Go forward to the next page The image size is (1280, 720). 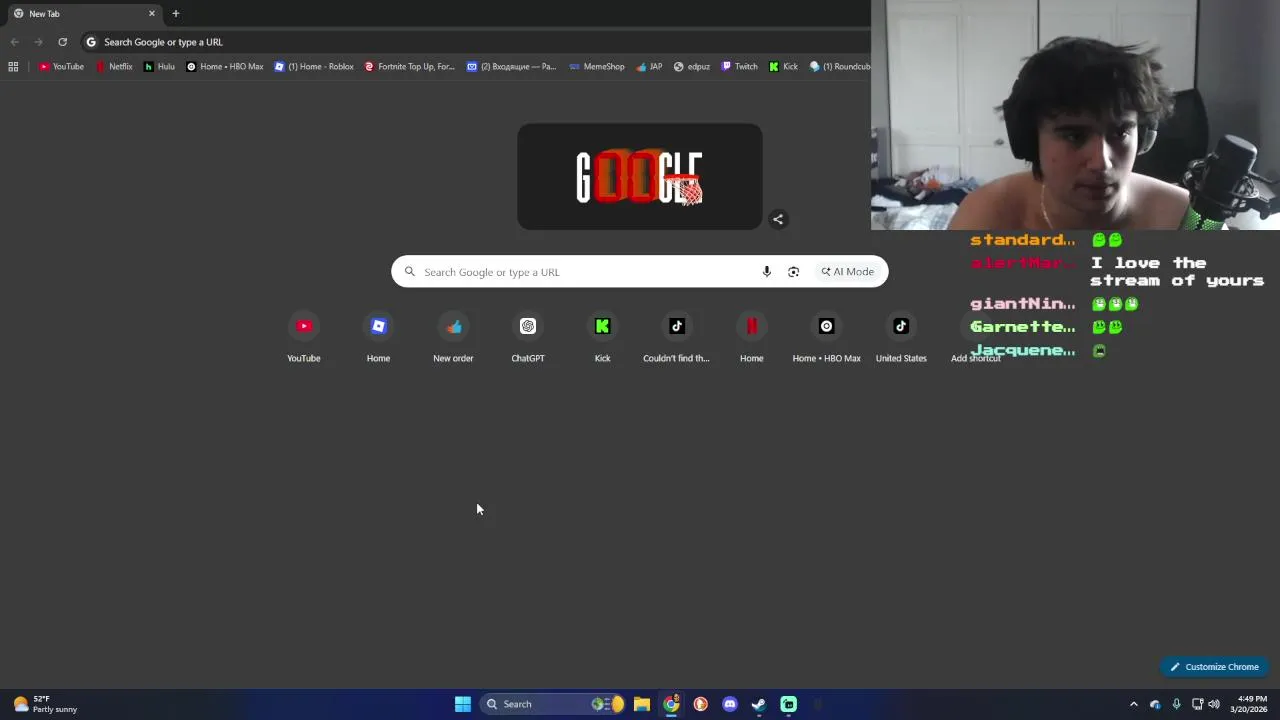point(38,42)
